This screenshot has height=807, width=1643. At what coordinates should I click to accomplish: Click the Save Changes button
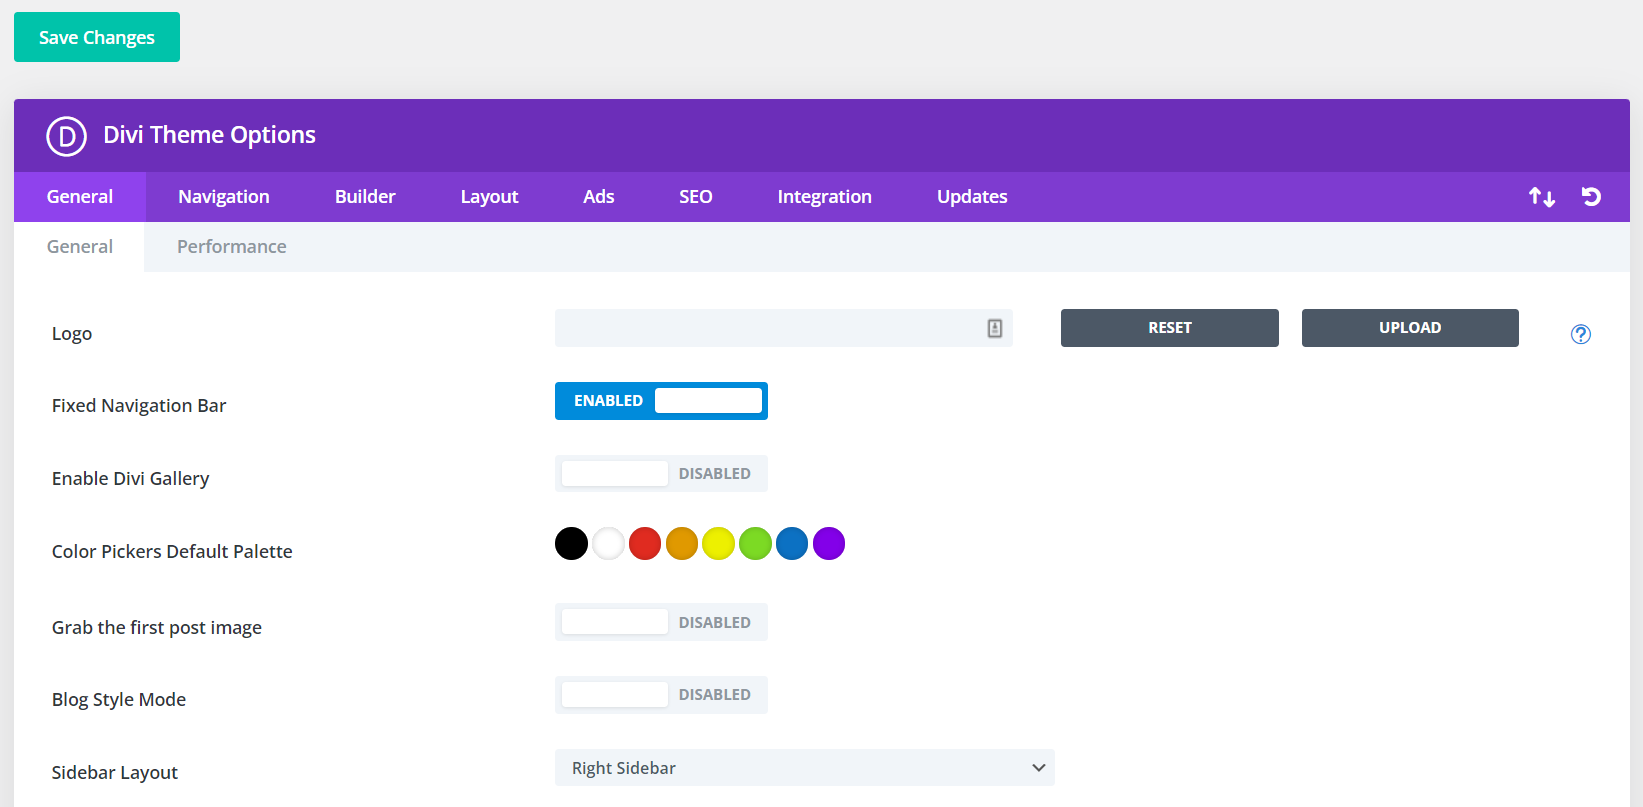pyautogui.click(x=97, y=37)
